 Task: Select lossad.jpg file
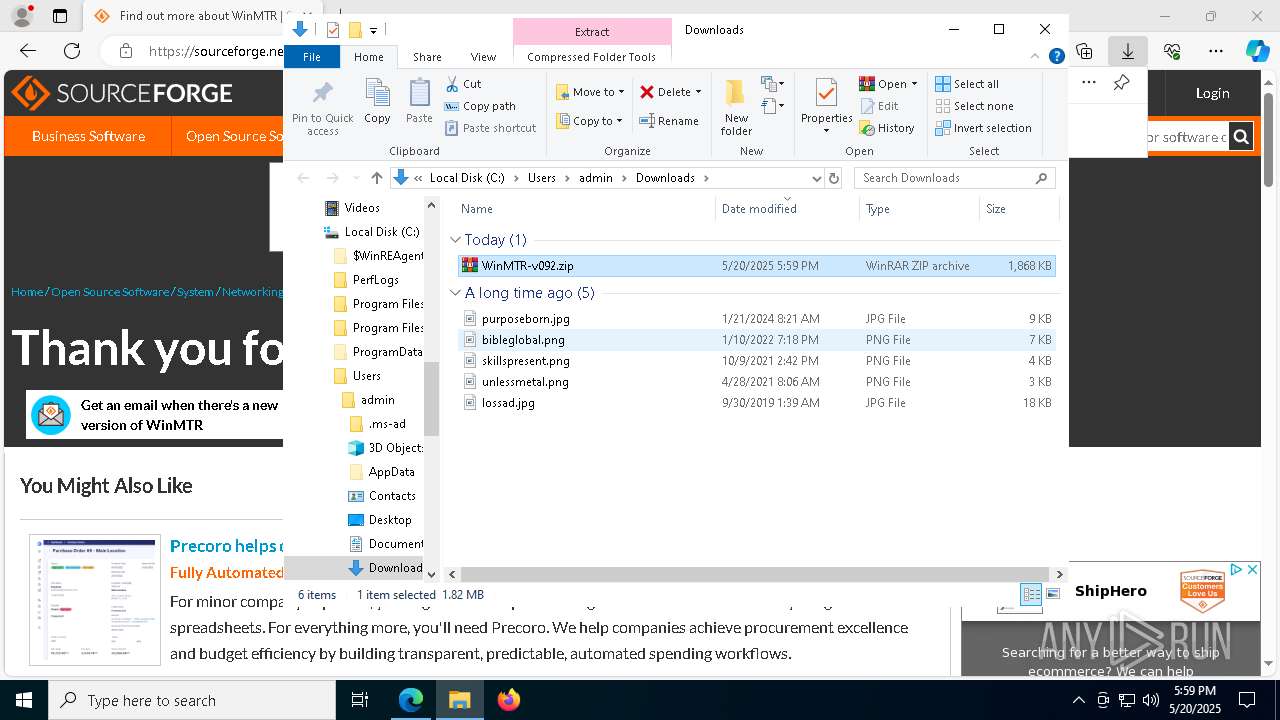point(756,403)
